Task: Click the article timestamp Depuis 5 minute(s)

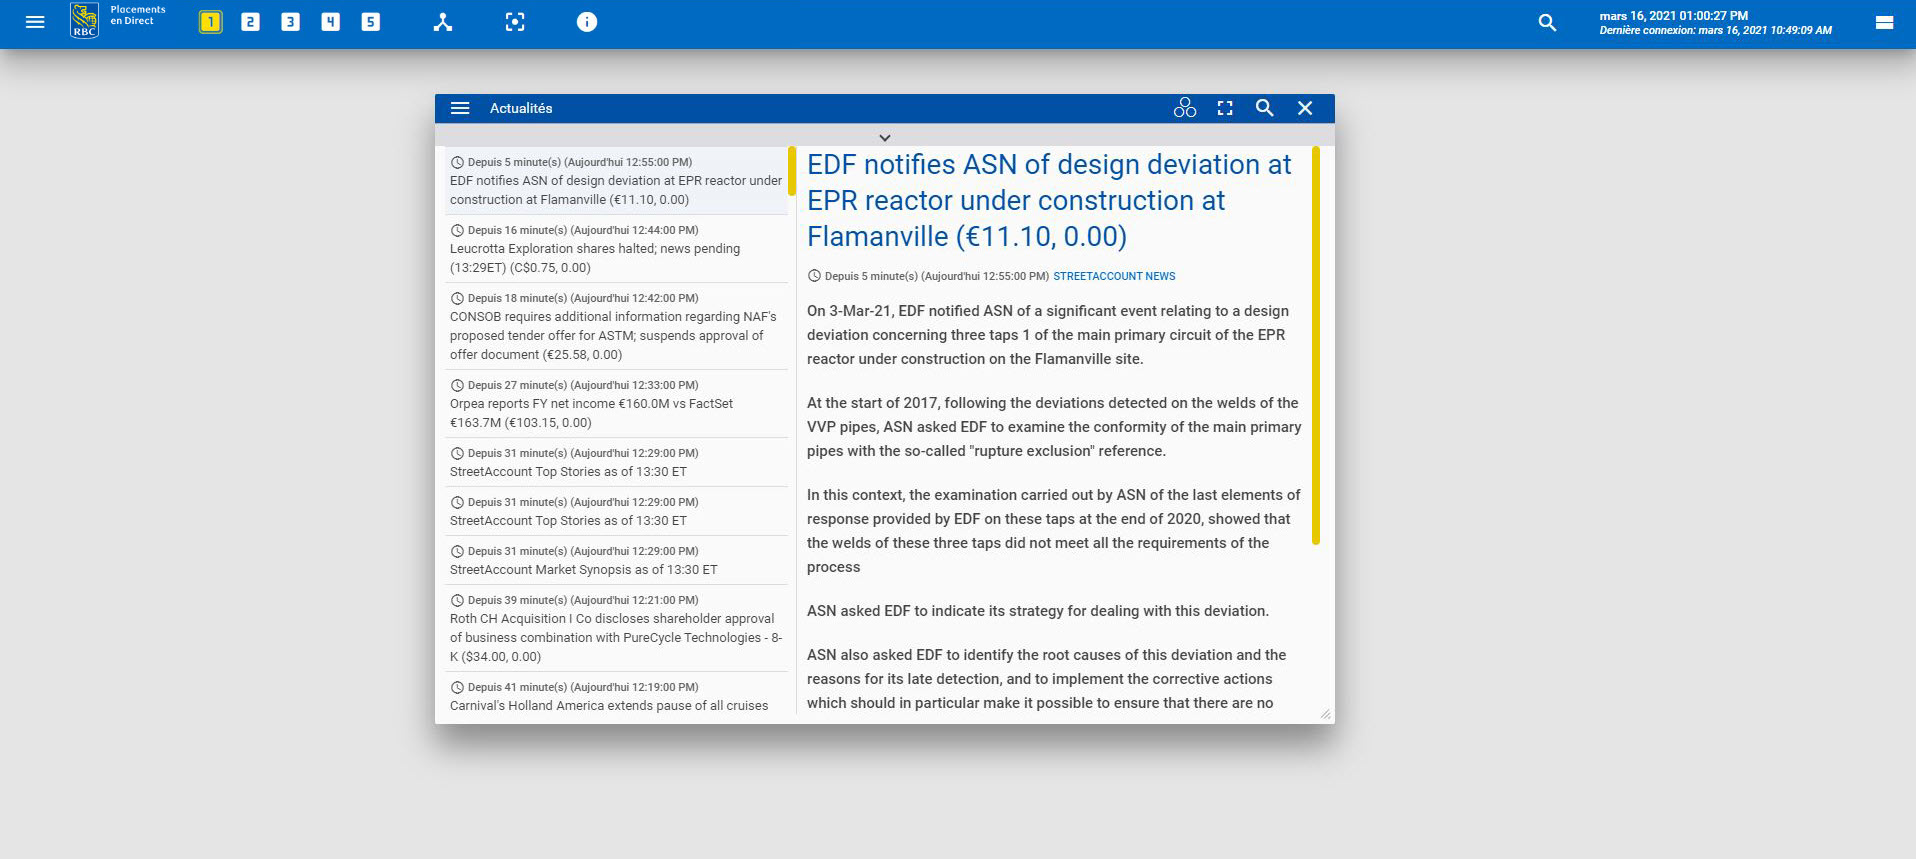Action: tap(937, 276)
